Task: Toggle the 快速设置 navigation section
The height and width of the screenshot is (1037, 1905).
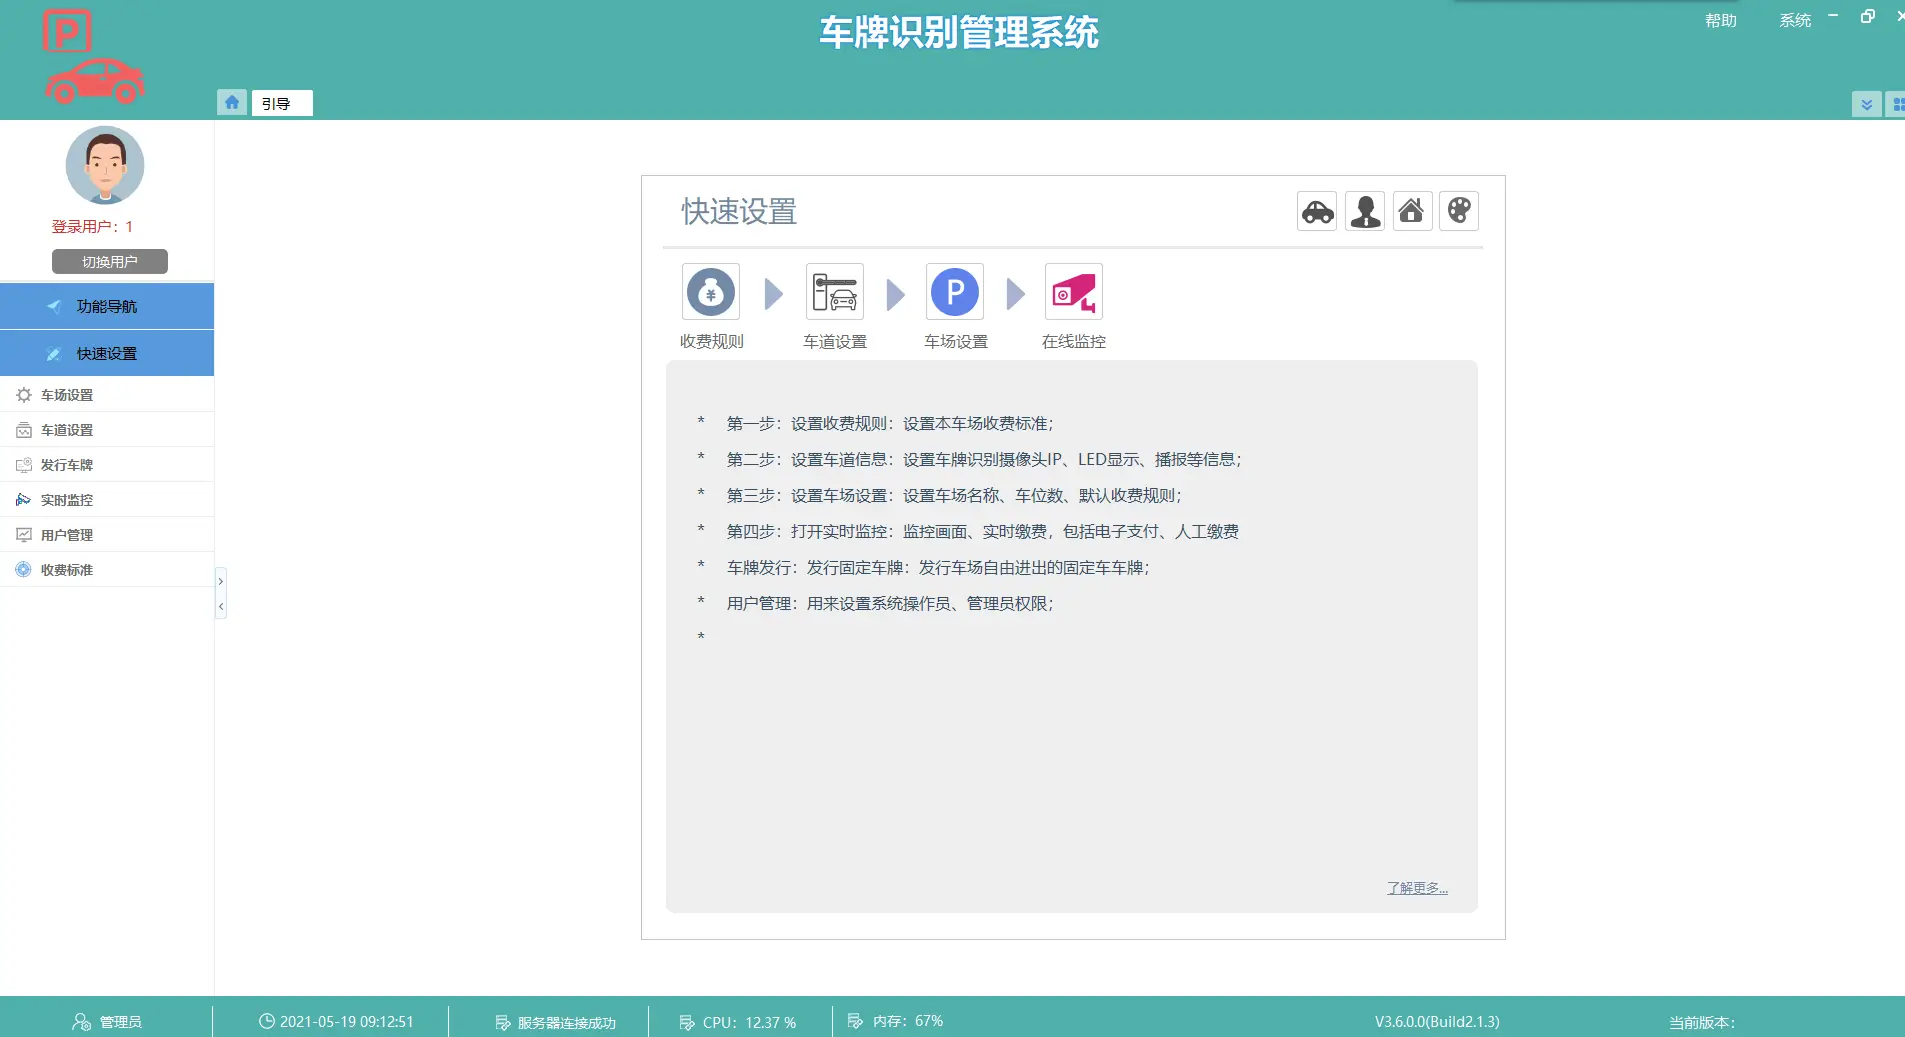Action: (107, 353)
